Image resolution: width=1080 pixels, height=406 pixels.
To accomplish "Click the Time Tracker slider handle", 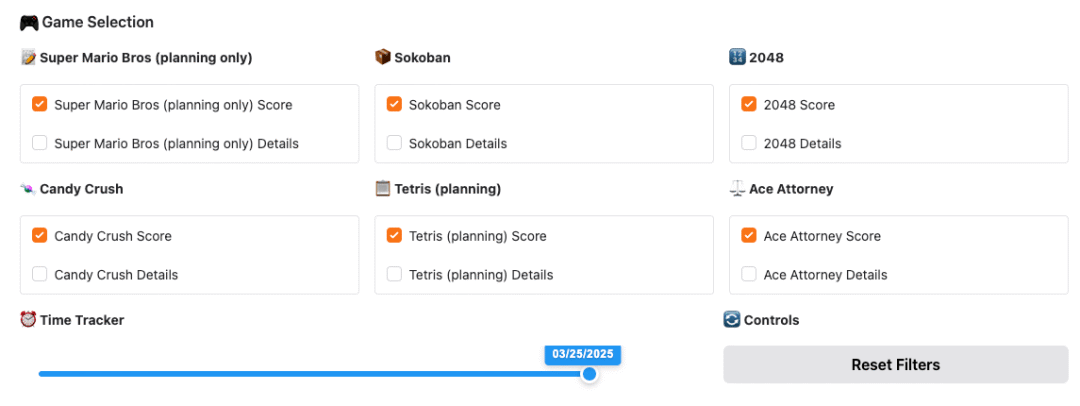I will pos(590,374).
